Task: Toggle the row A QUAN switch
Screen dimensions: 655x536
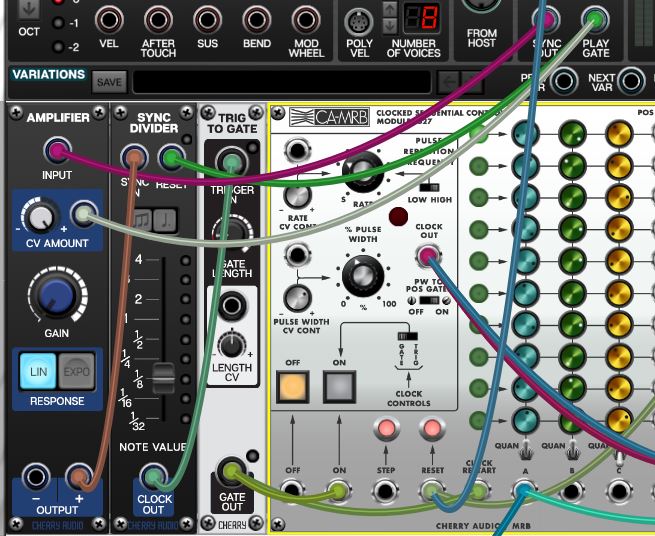Action: [526, 450]
